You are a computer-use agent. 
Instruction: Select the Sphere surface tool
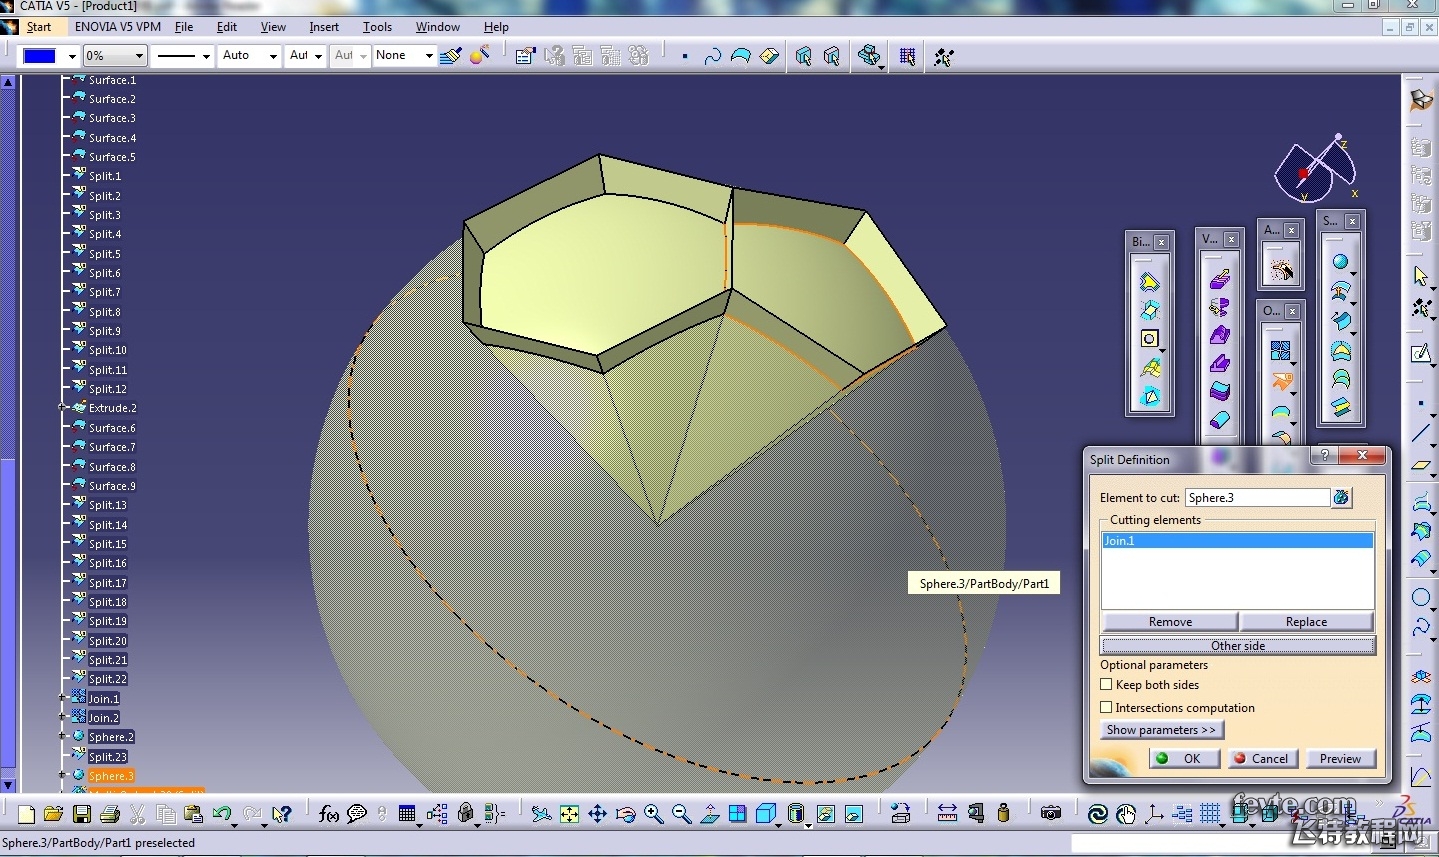click(x=1340, y=263)
